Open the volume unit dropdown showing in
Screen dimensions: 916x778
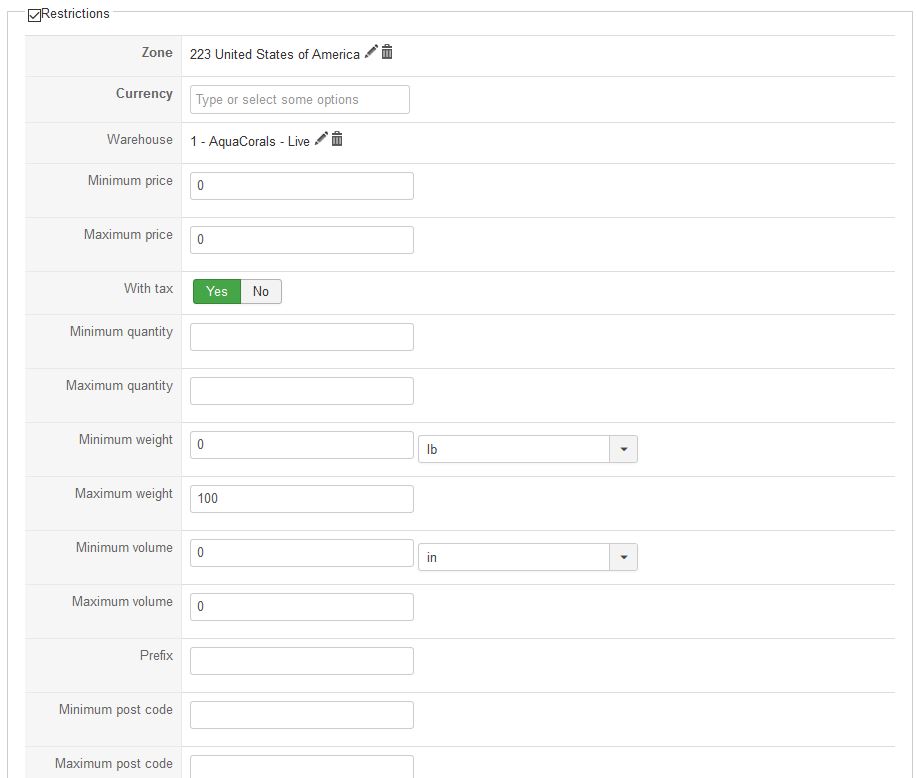click(x=527, y=557)
